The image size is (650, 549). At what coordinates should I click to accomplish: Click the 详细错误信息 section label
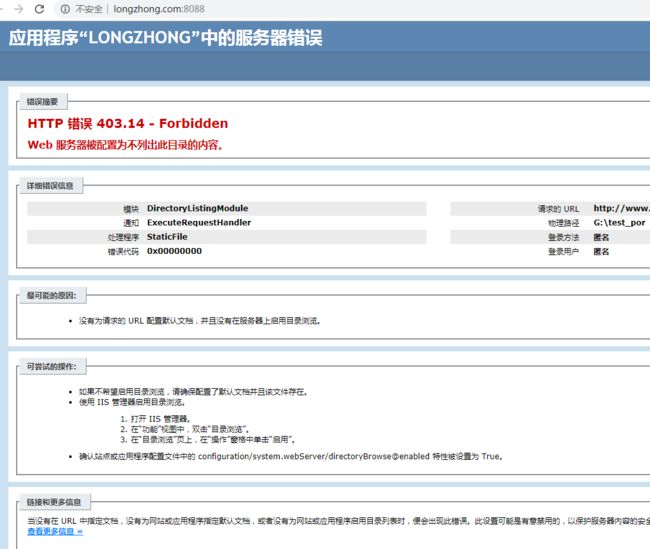(50, 186)
